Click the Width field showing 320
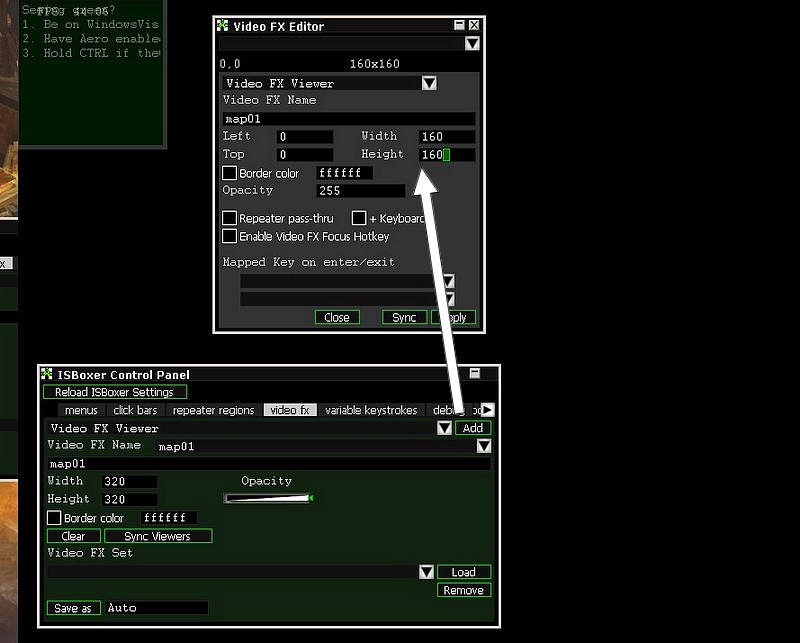Viewport: 800px width, 643px height. click(130, 481)
